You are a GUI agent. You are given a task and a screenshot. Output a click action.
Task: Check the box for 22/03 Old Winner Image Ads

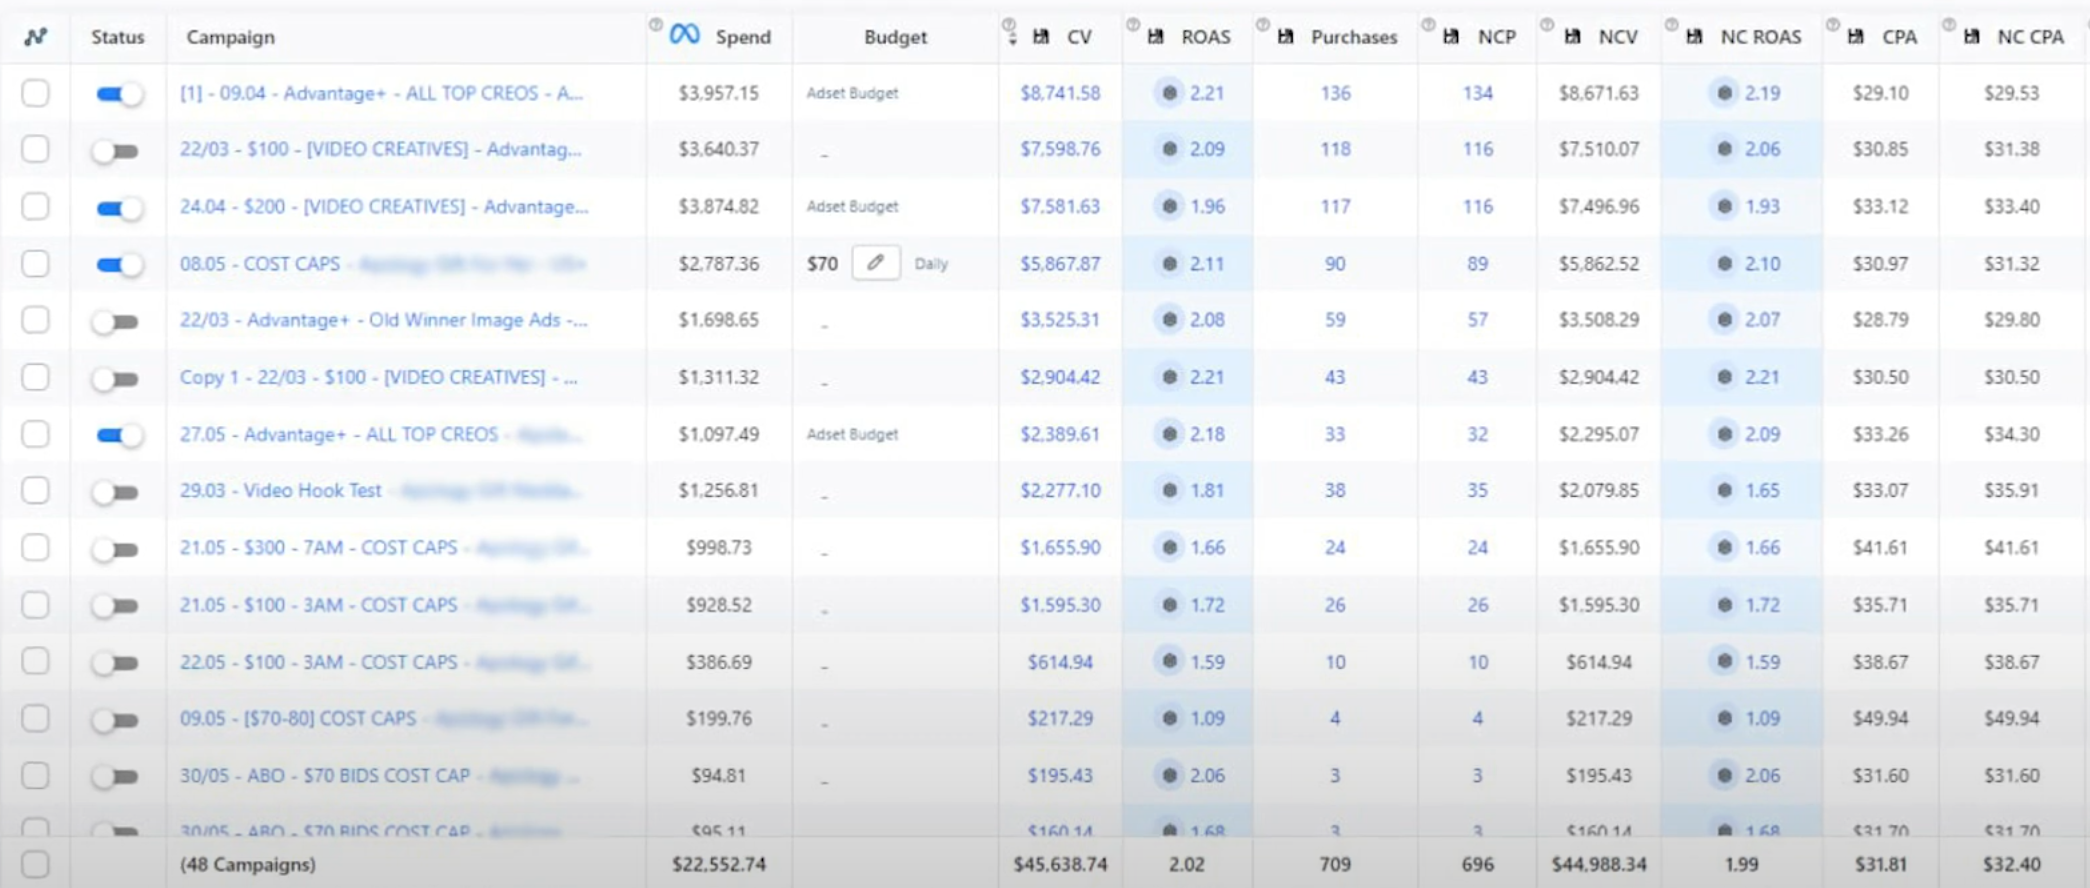(36, 320)
